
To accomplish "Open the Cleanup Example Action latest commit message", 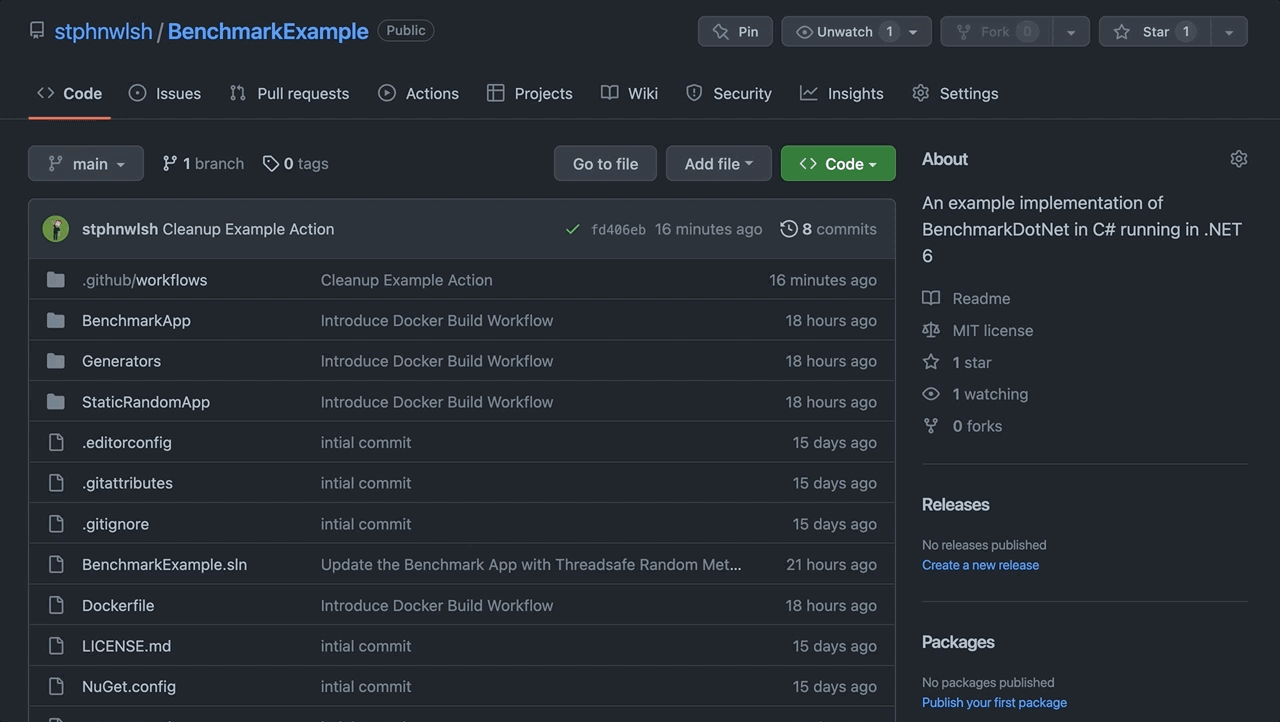I will [x=248, y=229].
